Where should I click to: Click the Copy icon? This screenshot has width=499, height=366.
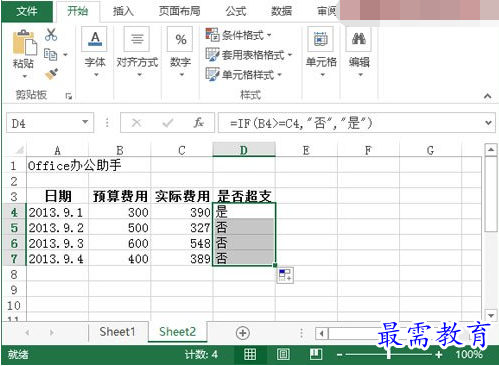pos(51,54)
